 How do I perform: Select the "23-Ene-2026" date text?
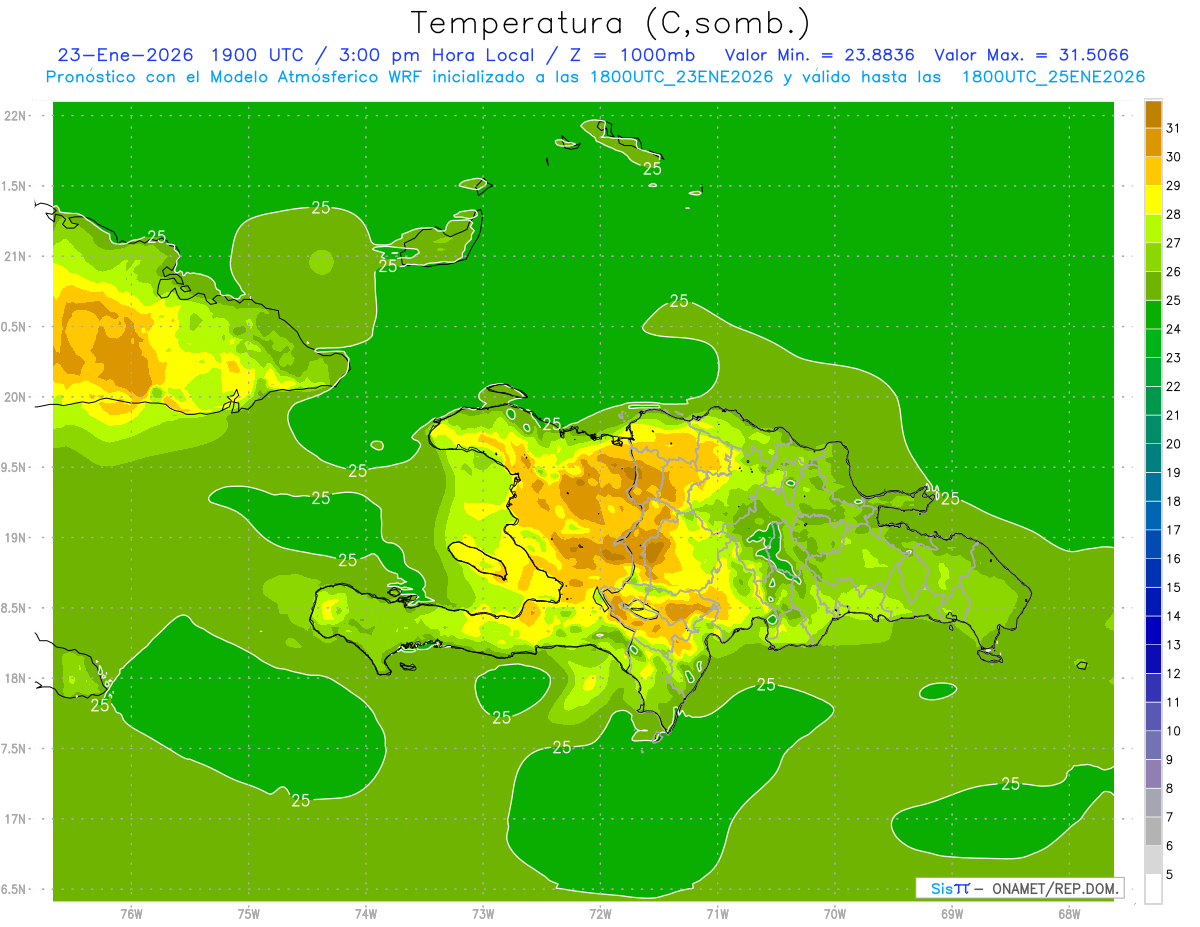(126, 55)
